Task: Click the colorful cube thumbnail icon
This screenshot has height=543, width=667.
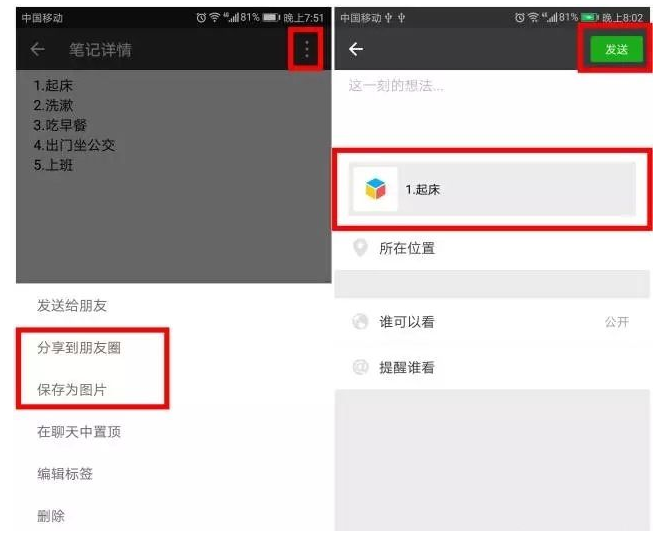Action: 375,189
